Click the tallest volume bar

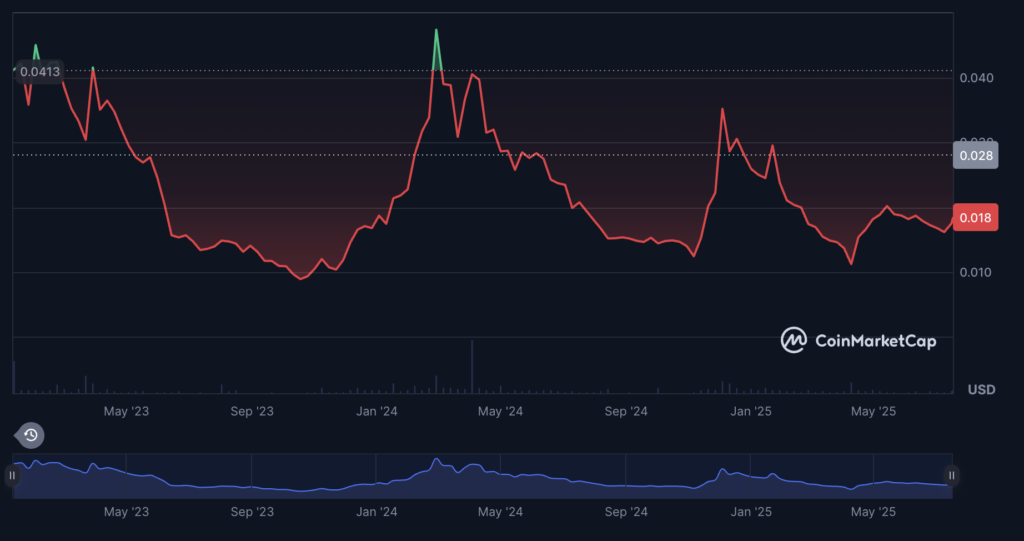tap(471, 367)
